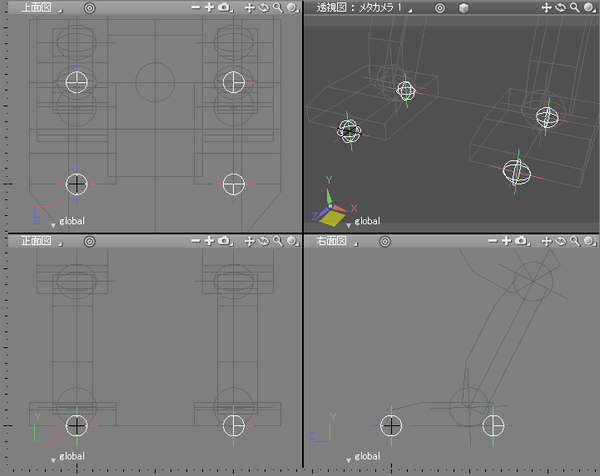Open global coordinate dropdown in top view
This screenshot has height=476, width=600.
(68, 221)
